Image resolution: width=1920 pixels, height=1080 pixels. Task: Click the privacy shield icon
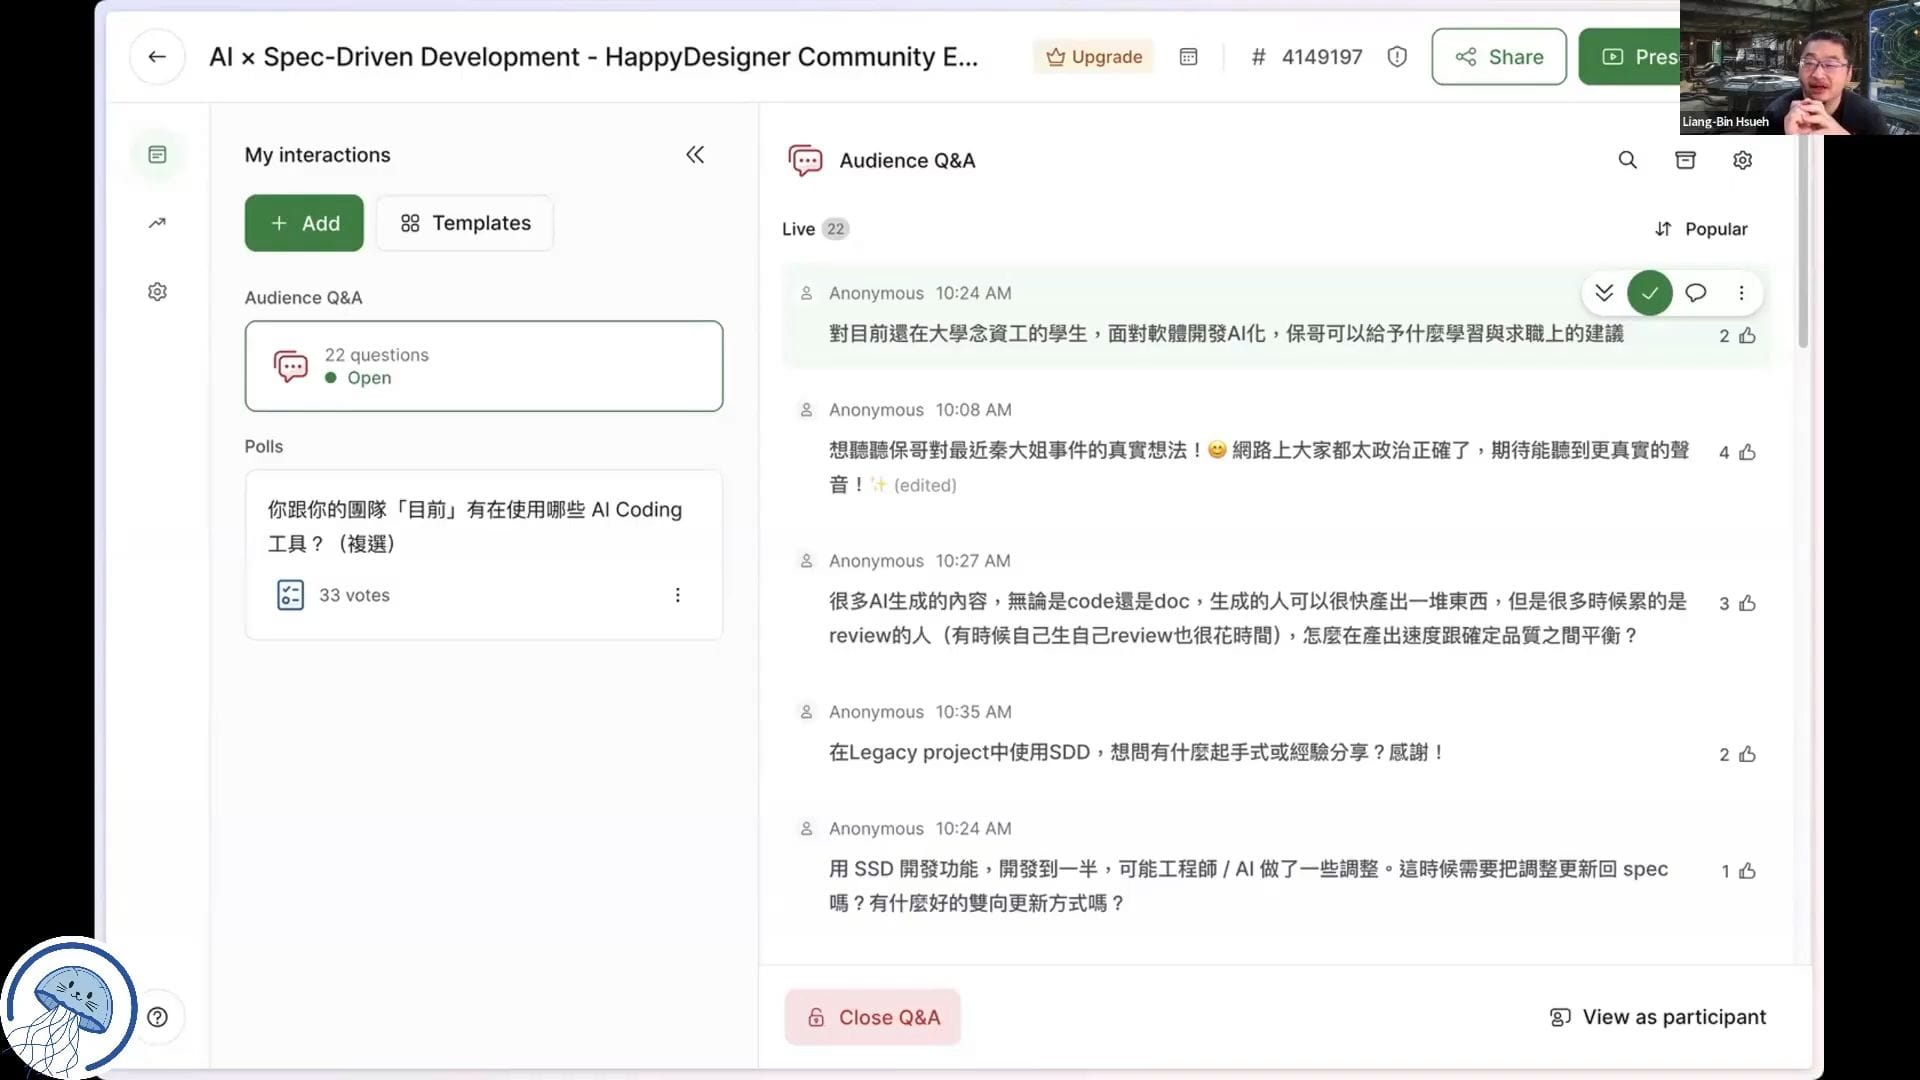coord(1397,57)
